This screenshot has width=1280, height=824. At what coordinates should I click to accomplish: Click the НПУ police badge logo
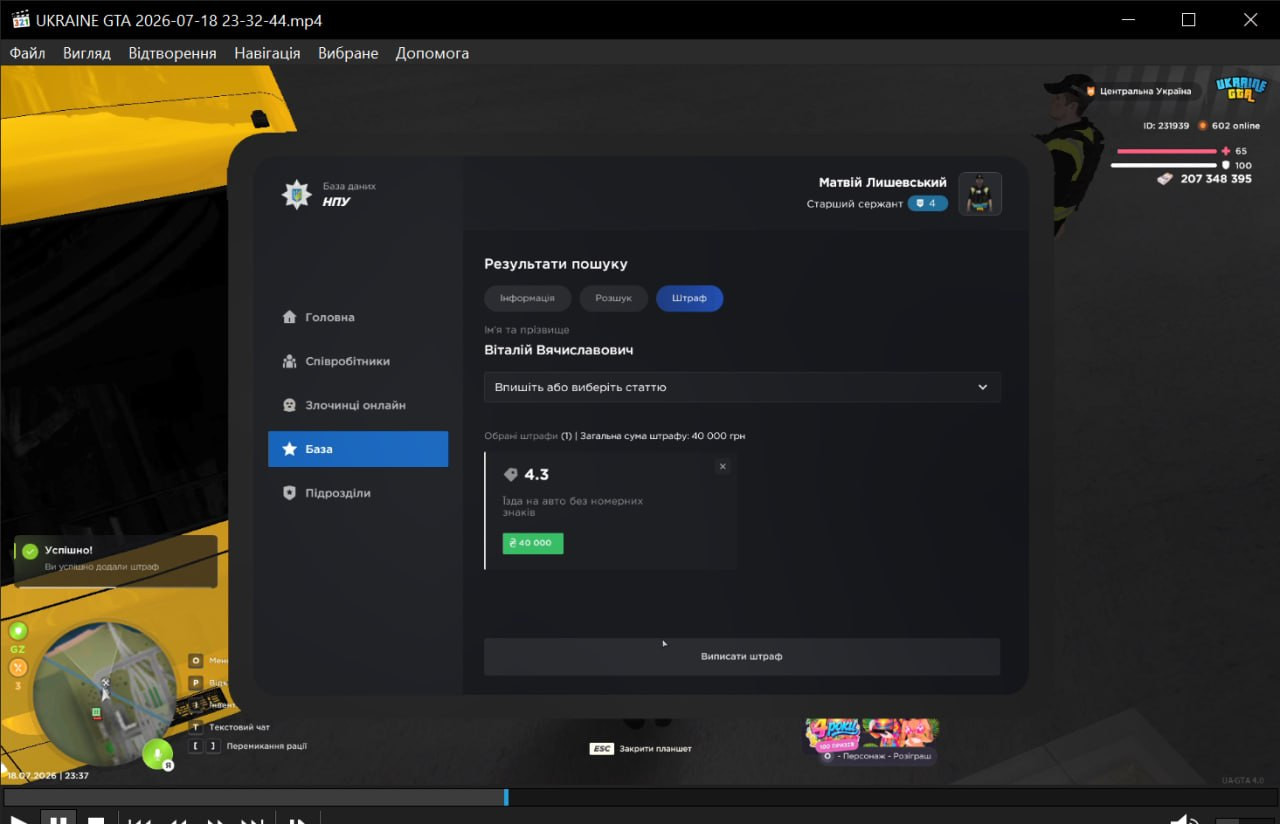click(296, 194)
